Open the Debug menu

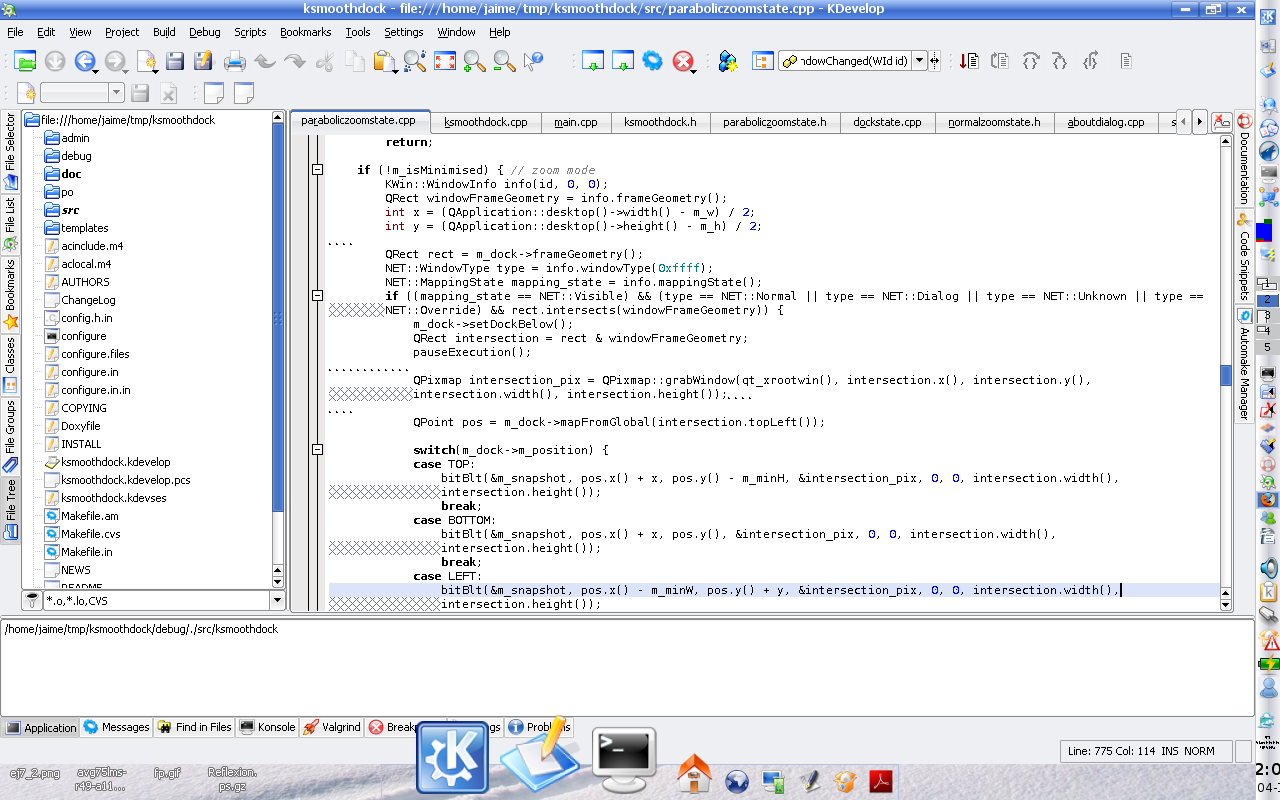click(x=205, y=32)
